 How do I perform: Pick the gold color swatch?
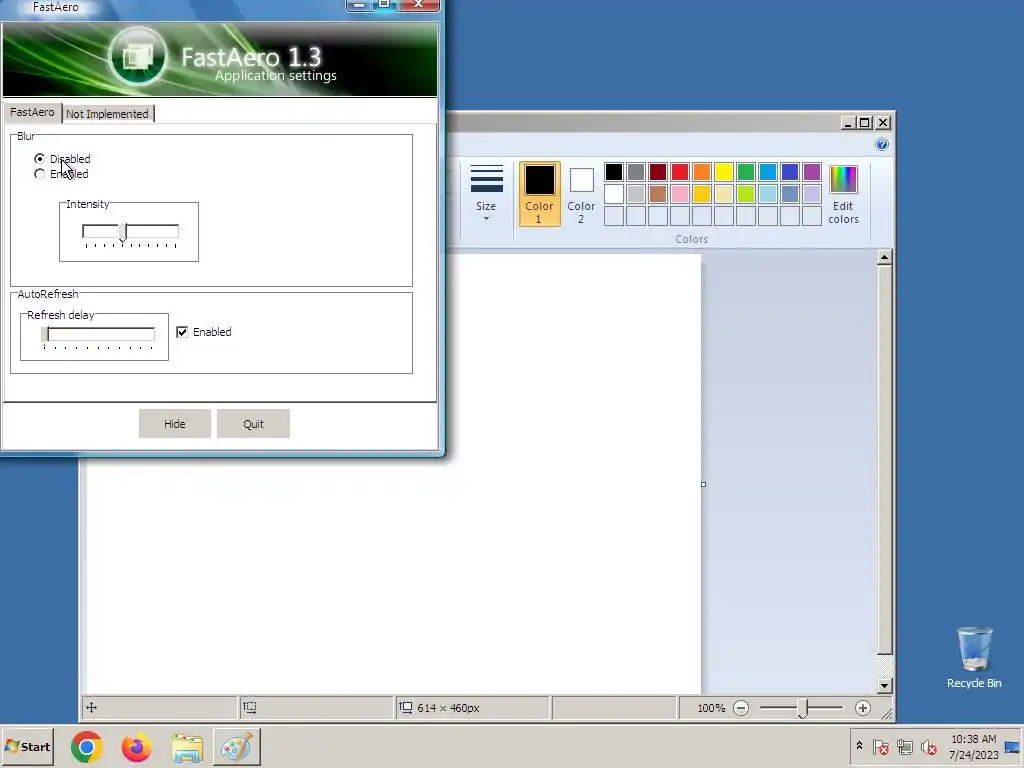click(x=702, y=194)
